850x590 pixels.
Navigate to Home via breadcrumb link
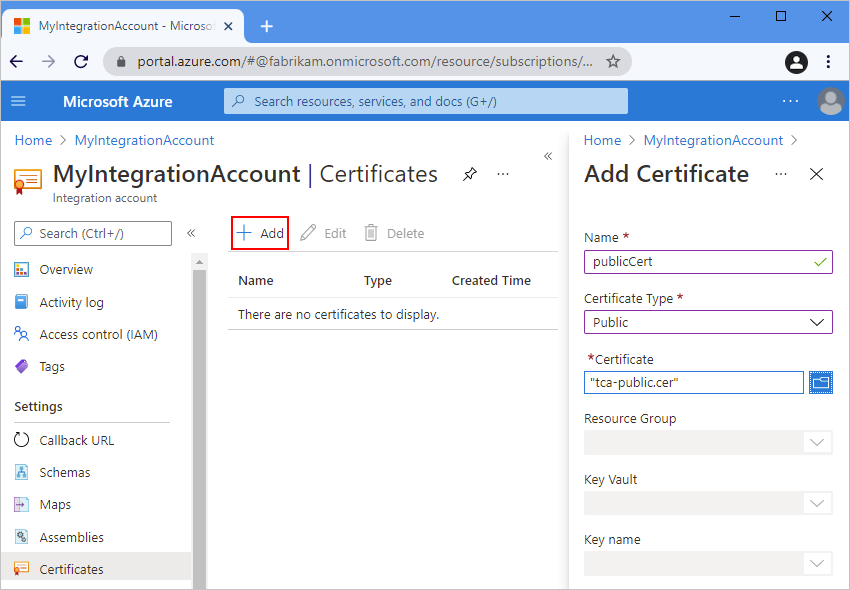point(33,140)
